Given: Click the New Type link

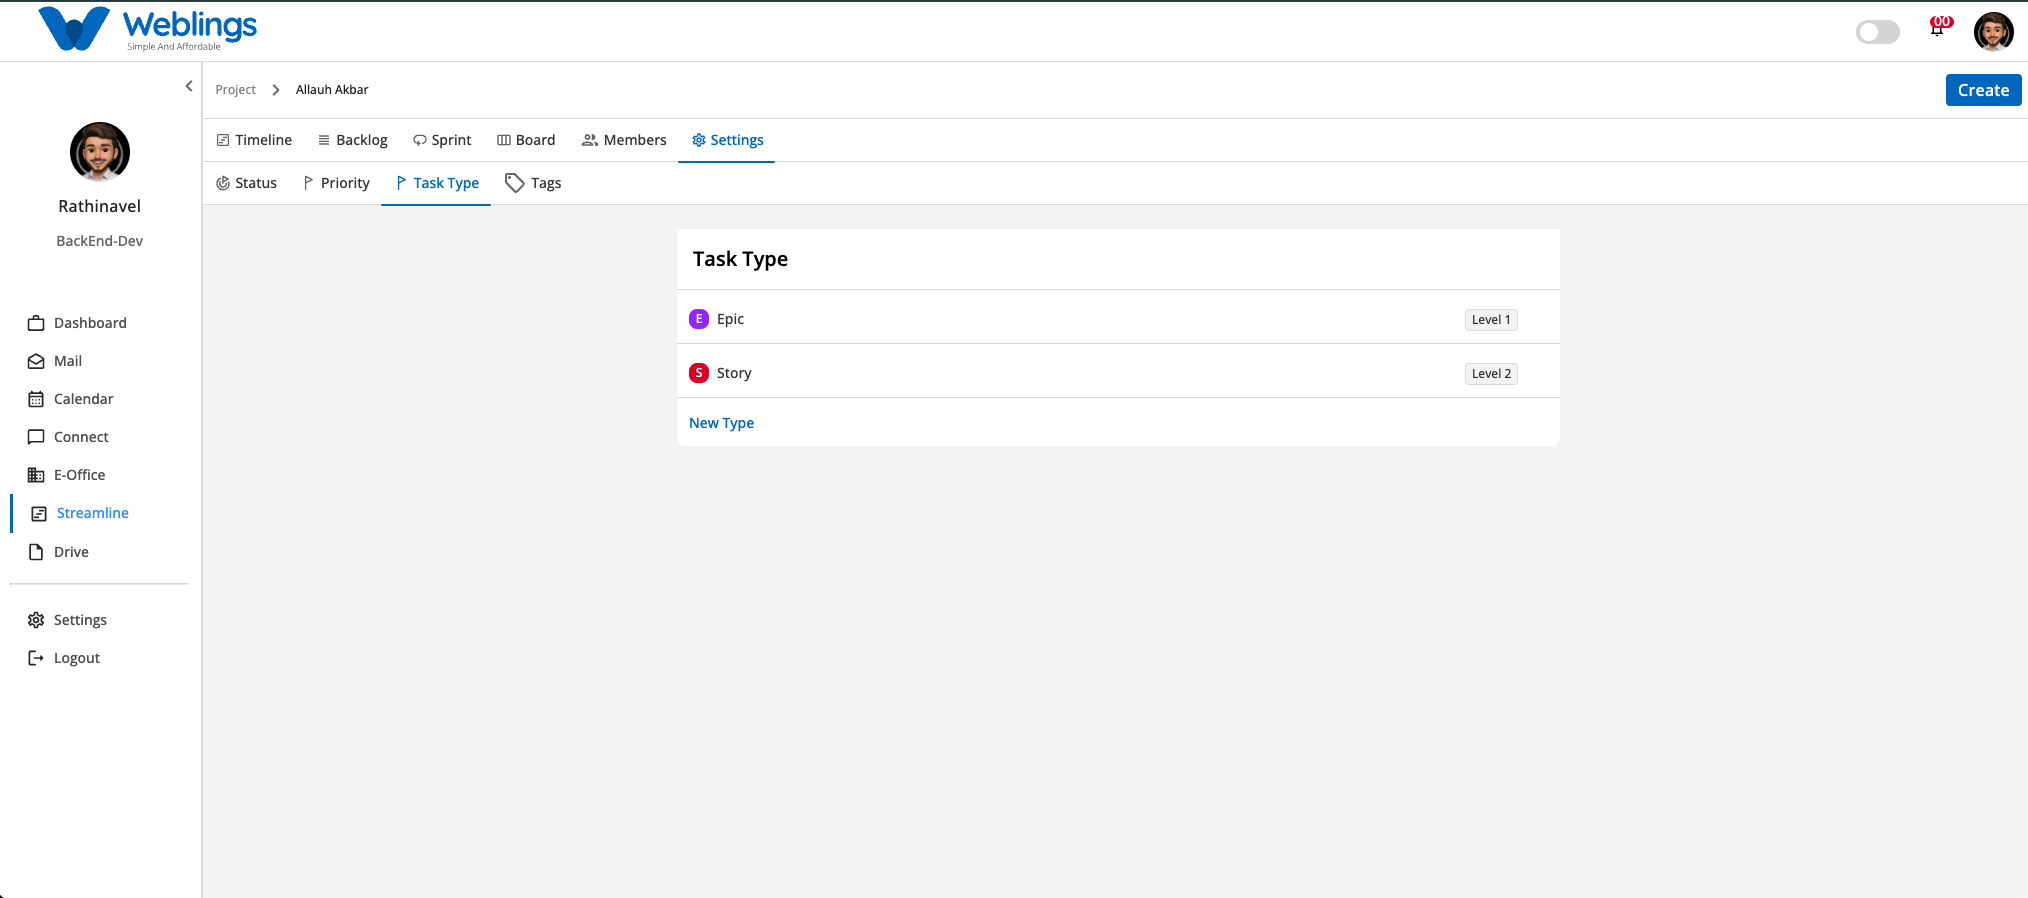Looking at the screenshot, I should [x=721, y=423].
